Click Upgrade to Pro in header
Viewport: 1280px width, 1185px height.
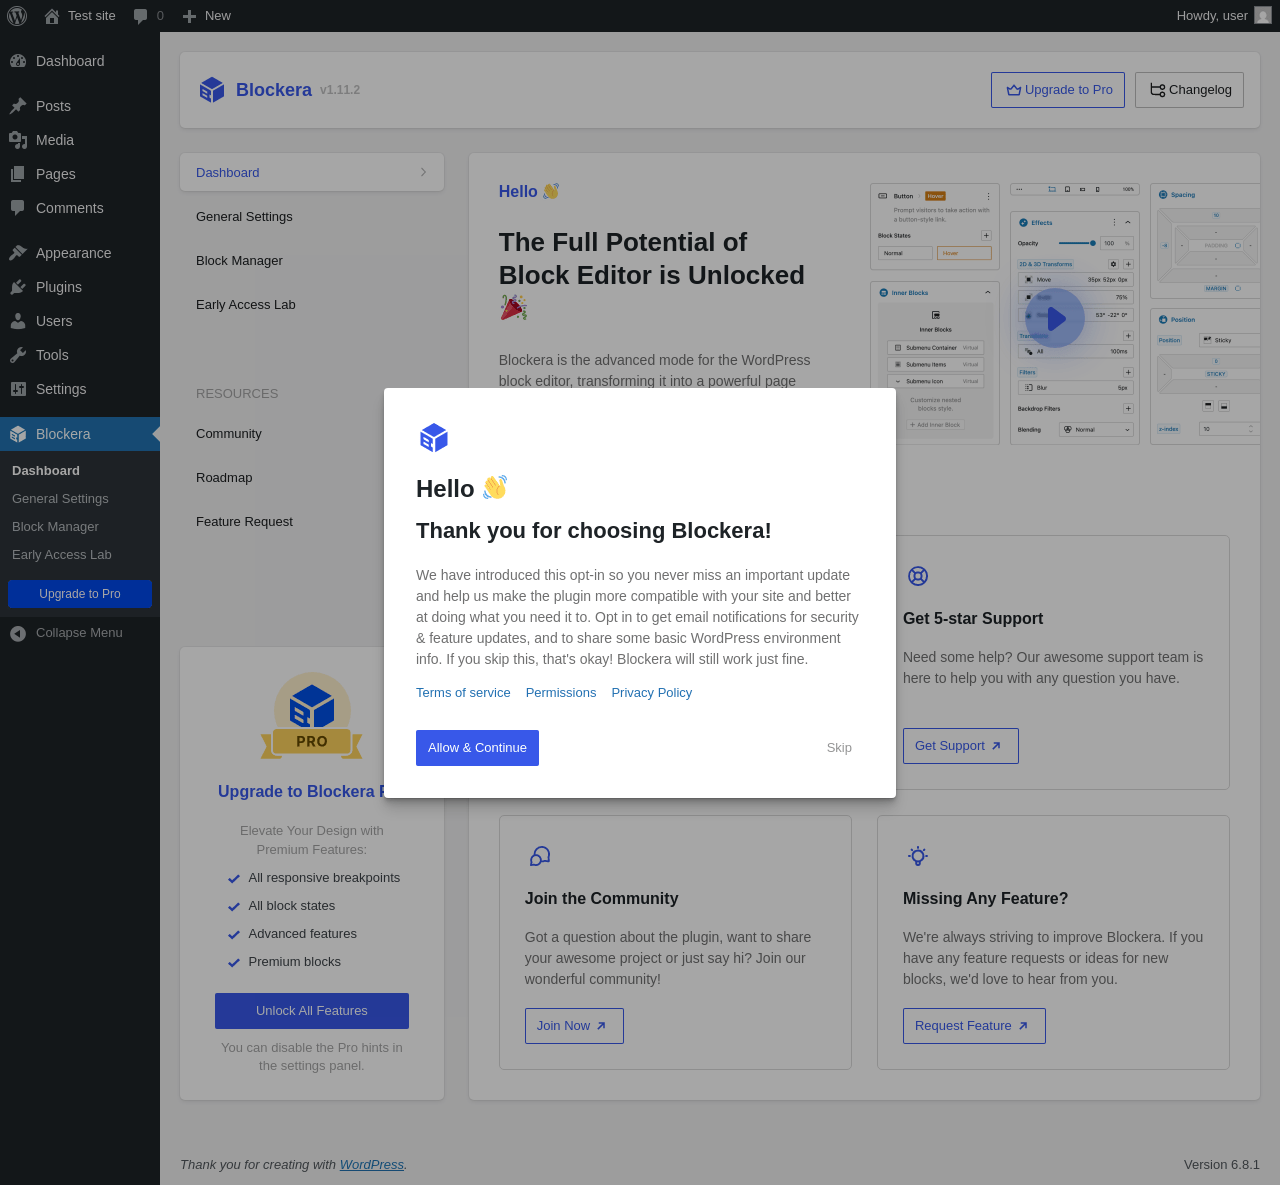click(1058, 90)
